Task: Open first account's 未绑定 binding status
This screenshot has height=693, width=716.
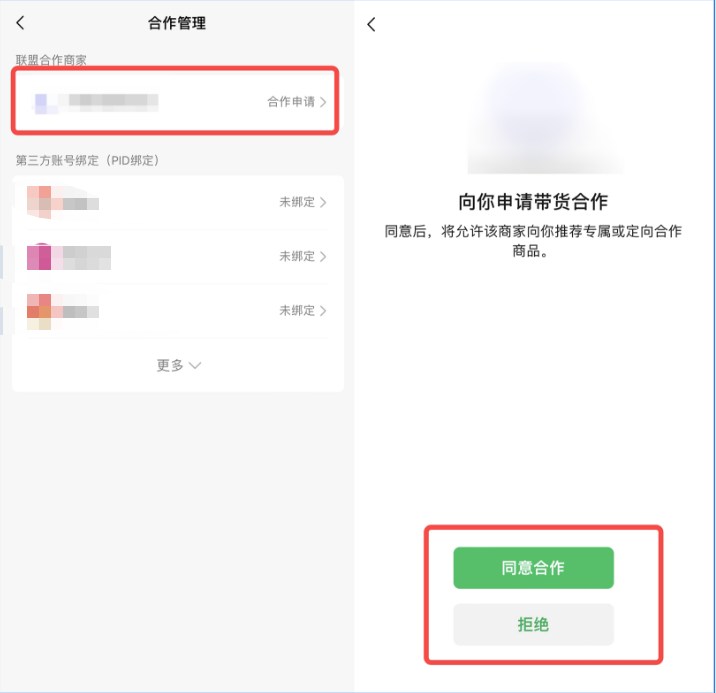Action: [x=303, y=202]
